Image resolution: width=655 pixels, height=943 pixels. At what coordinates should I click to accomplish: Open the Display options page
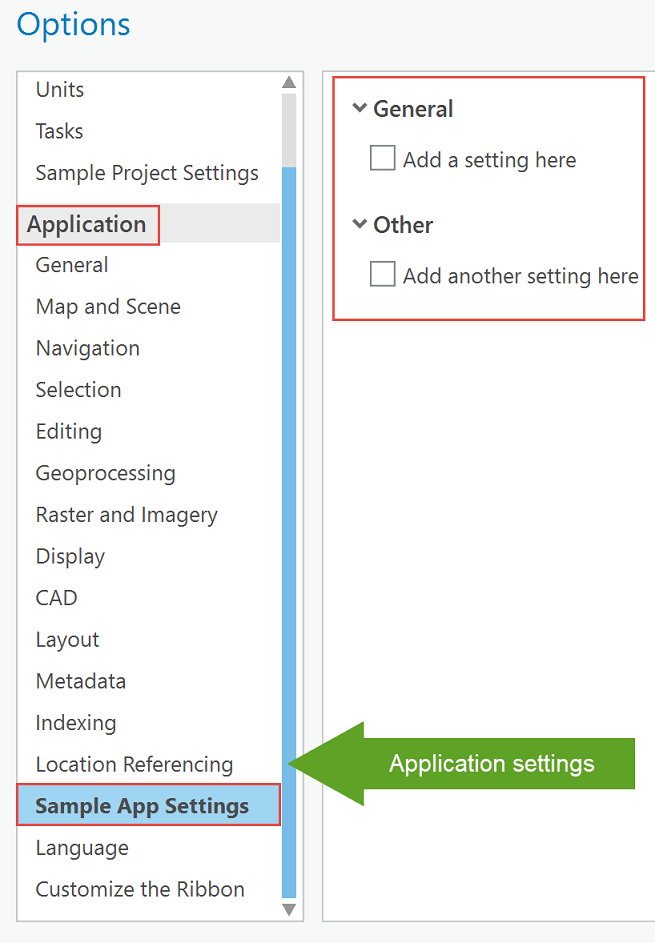70,557
